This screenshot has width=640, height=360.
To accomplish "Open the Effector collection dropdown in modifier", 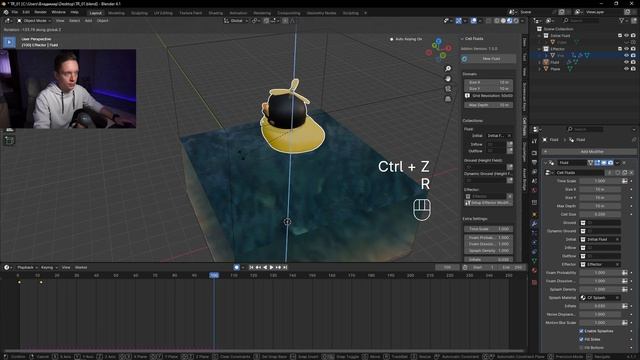I will click(x=600, y=264).
